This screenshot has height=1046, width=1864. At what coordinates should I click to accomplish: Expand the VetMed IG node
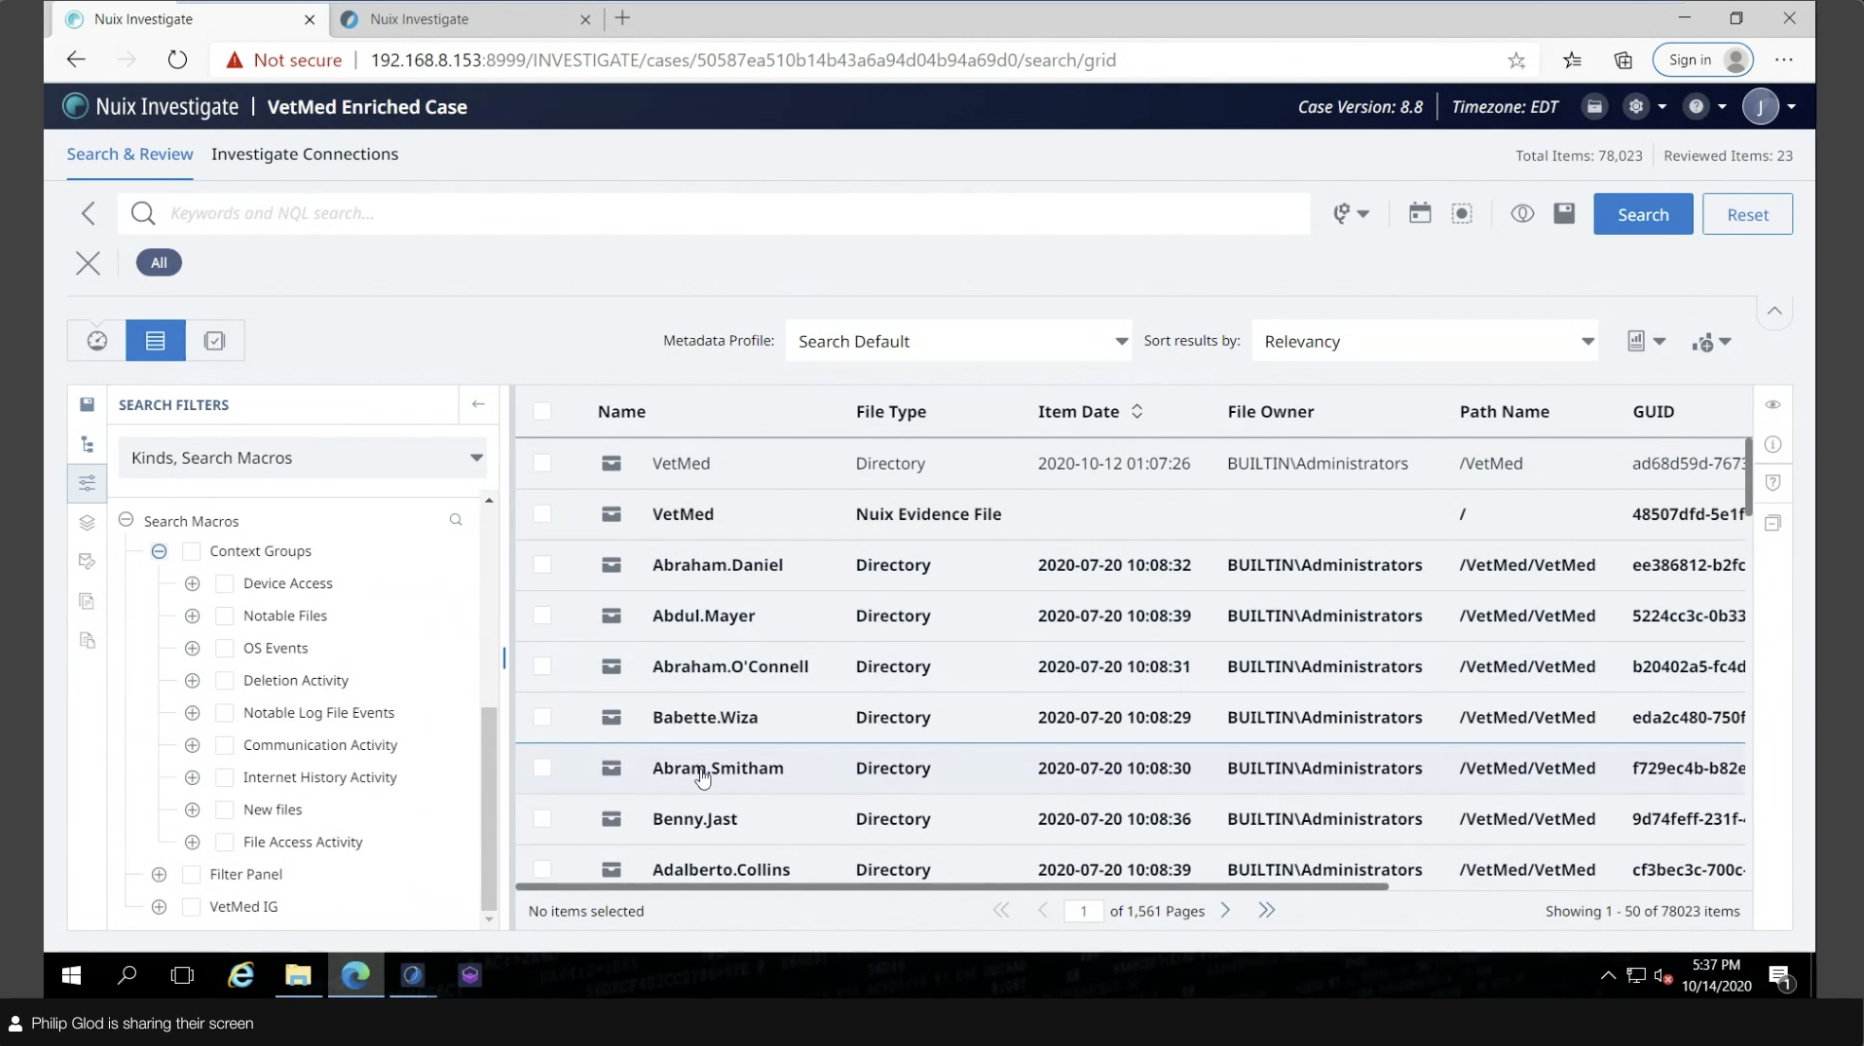pyautogui.click(x=159, y=907)
